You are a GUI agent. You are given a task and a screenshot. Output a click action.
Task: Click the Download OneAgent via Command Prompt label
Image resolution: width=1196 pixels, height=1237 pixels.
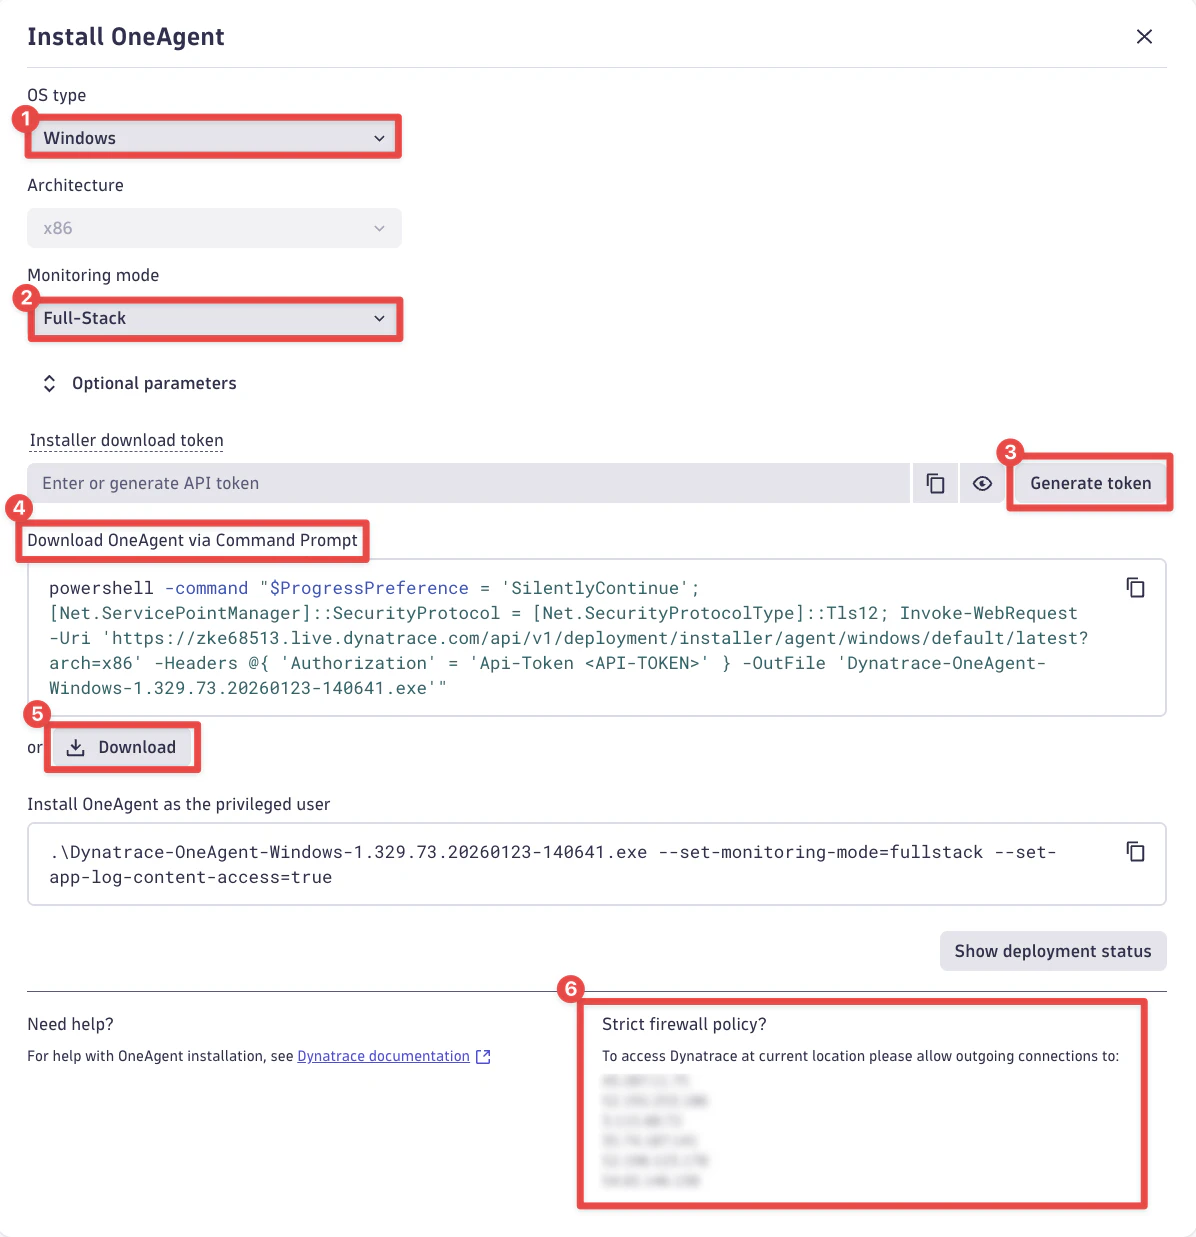click(x=192, y=540)
